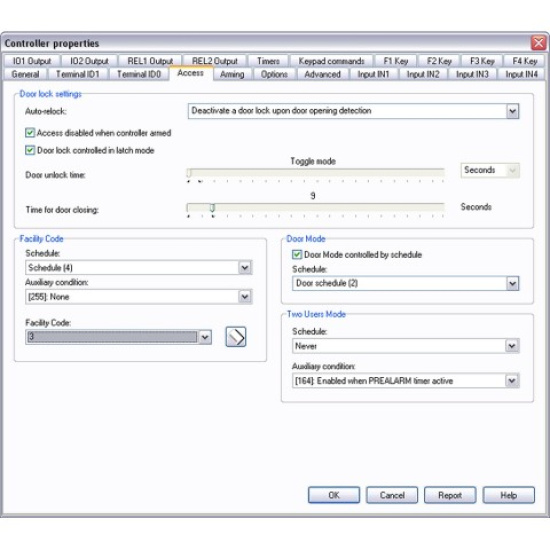Open the Keypad commands tab
Screen dimensions: 550x550
tap(331, 61)
